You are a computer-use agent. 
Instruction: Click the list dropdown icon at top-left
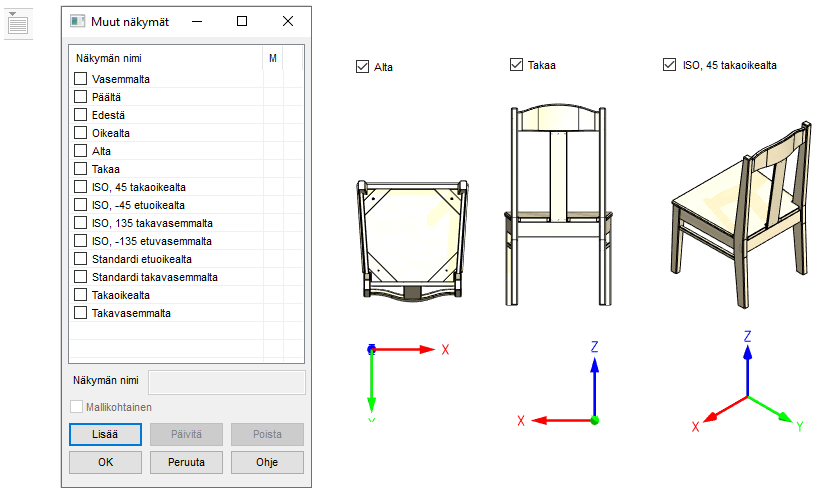(x=18, y=22)
